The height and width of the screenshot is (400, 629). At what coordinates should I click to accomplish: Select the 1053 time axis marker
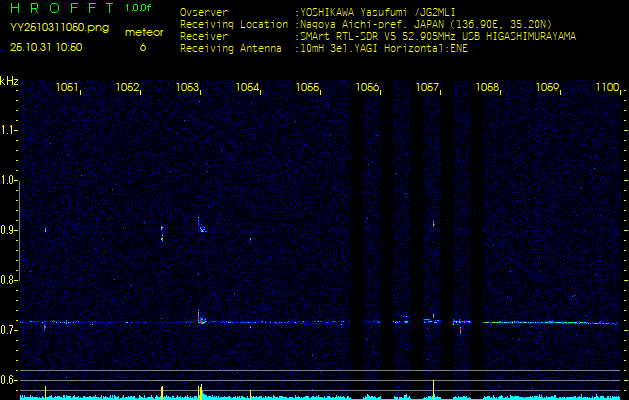(x=187, y=88)
